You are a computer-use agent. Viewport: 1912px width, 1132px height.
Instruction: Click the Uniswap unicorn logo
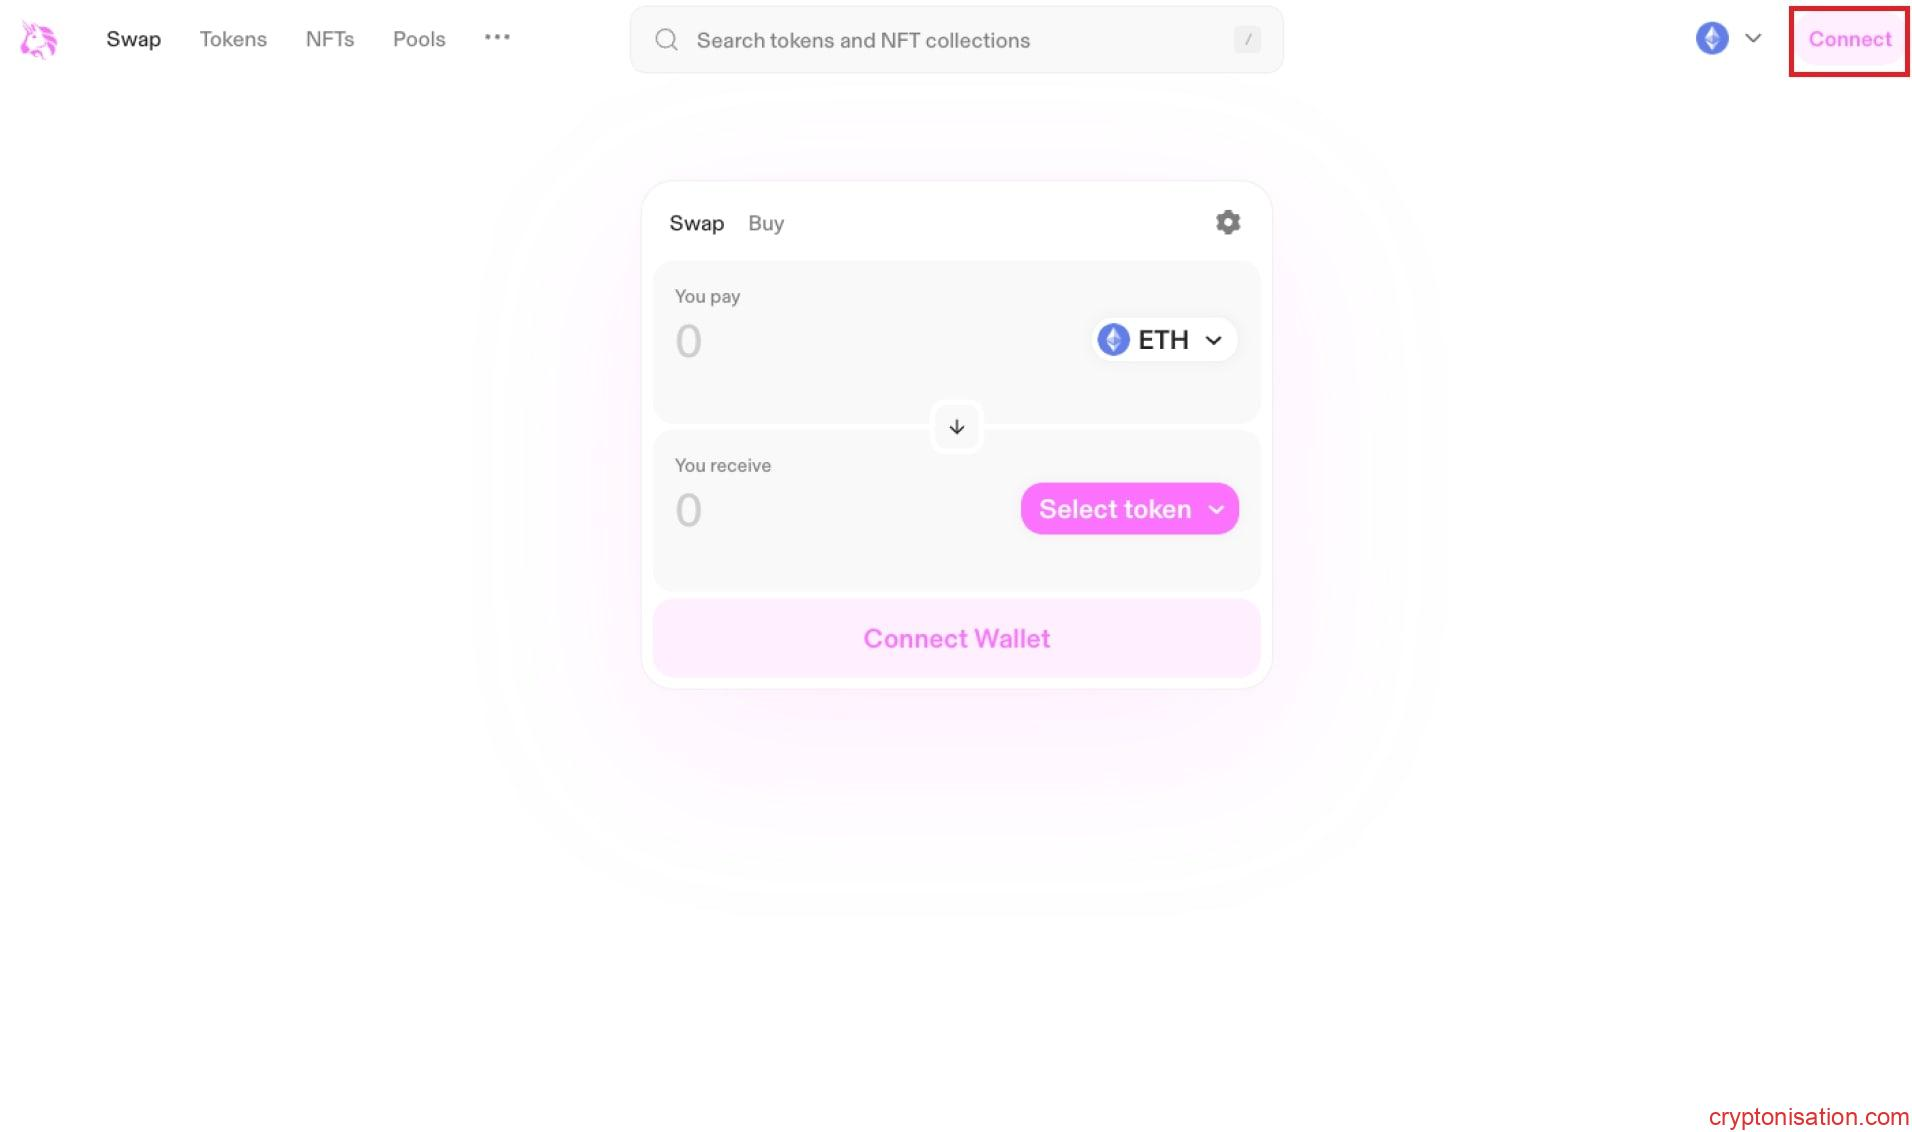(38, 40)
